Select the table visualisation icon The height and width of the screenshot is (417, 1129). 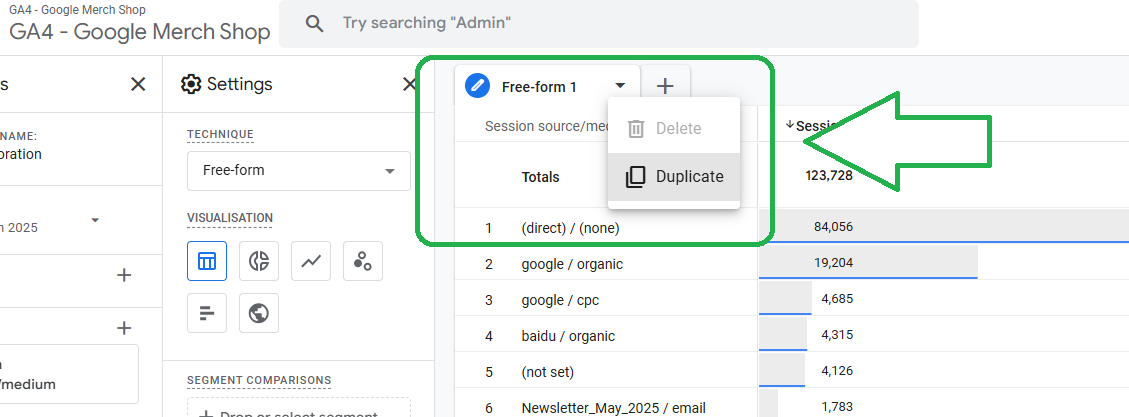pos(207,261)
